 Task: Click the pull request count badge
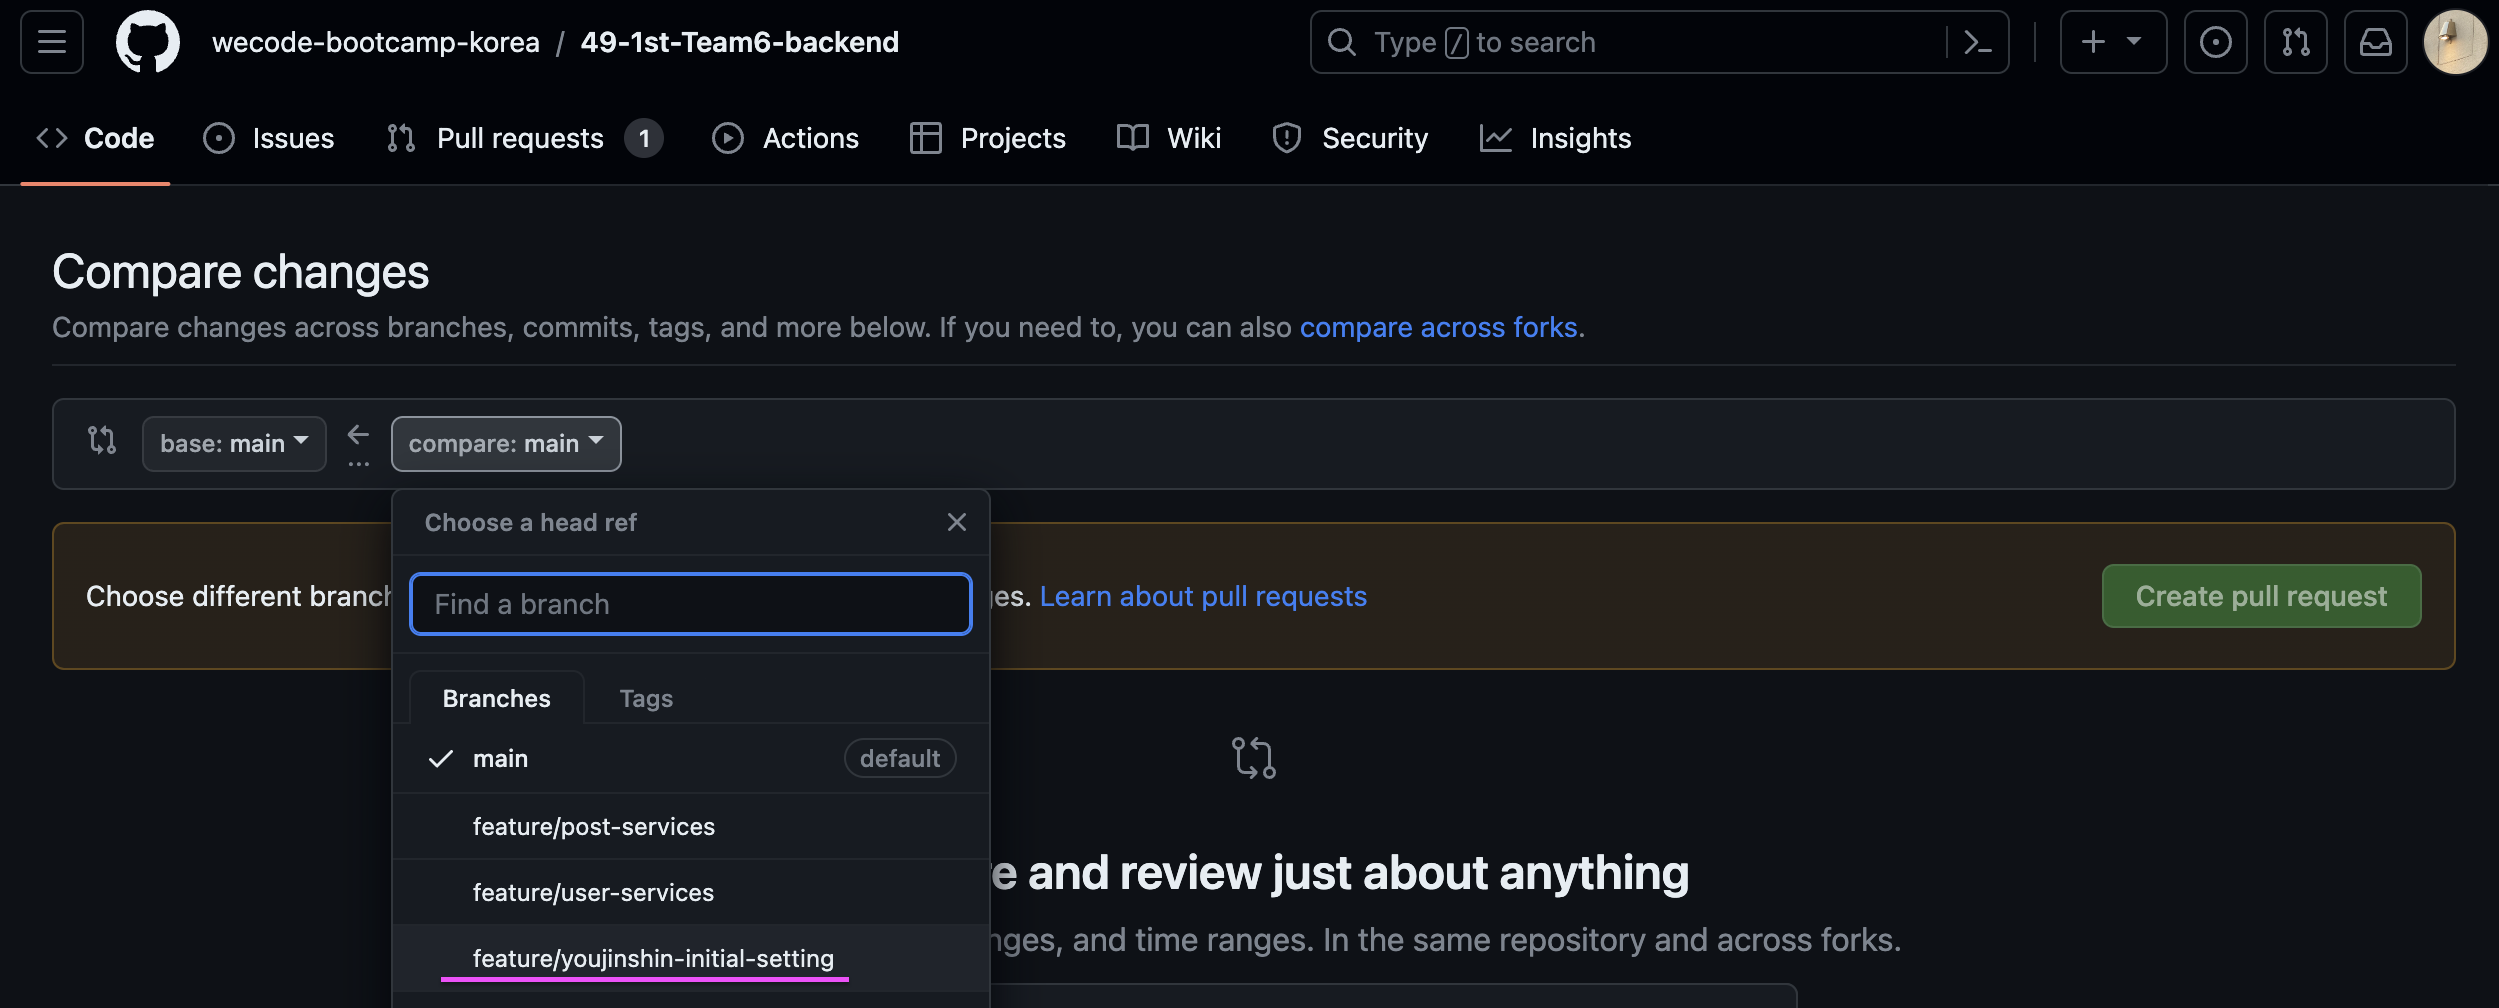click(x=644, y=138)
